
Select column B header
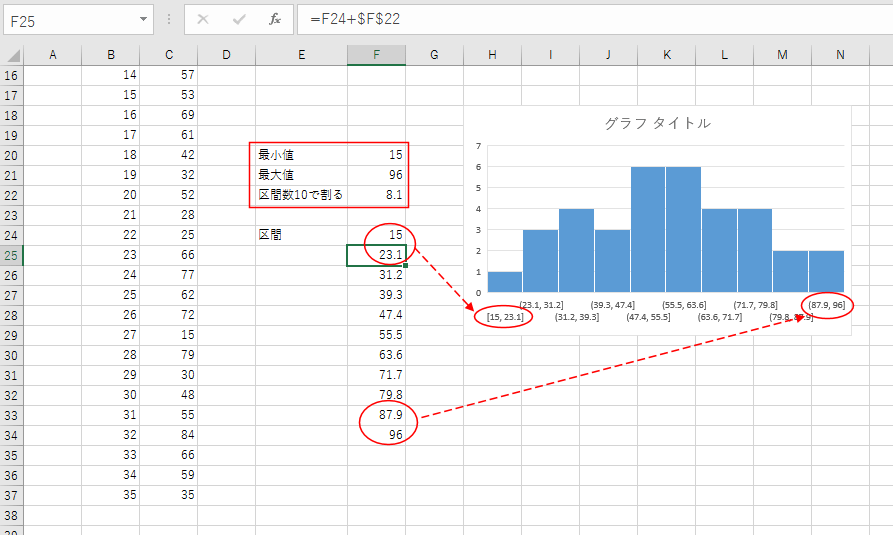tap(110, 56)
